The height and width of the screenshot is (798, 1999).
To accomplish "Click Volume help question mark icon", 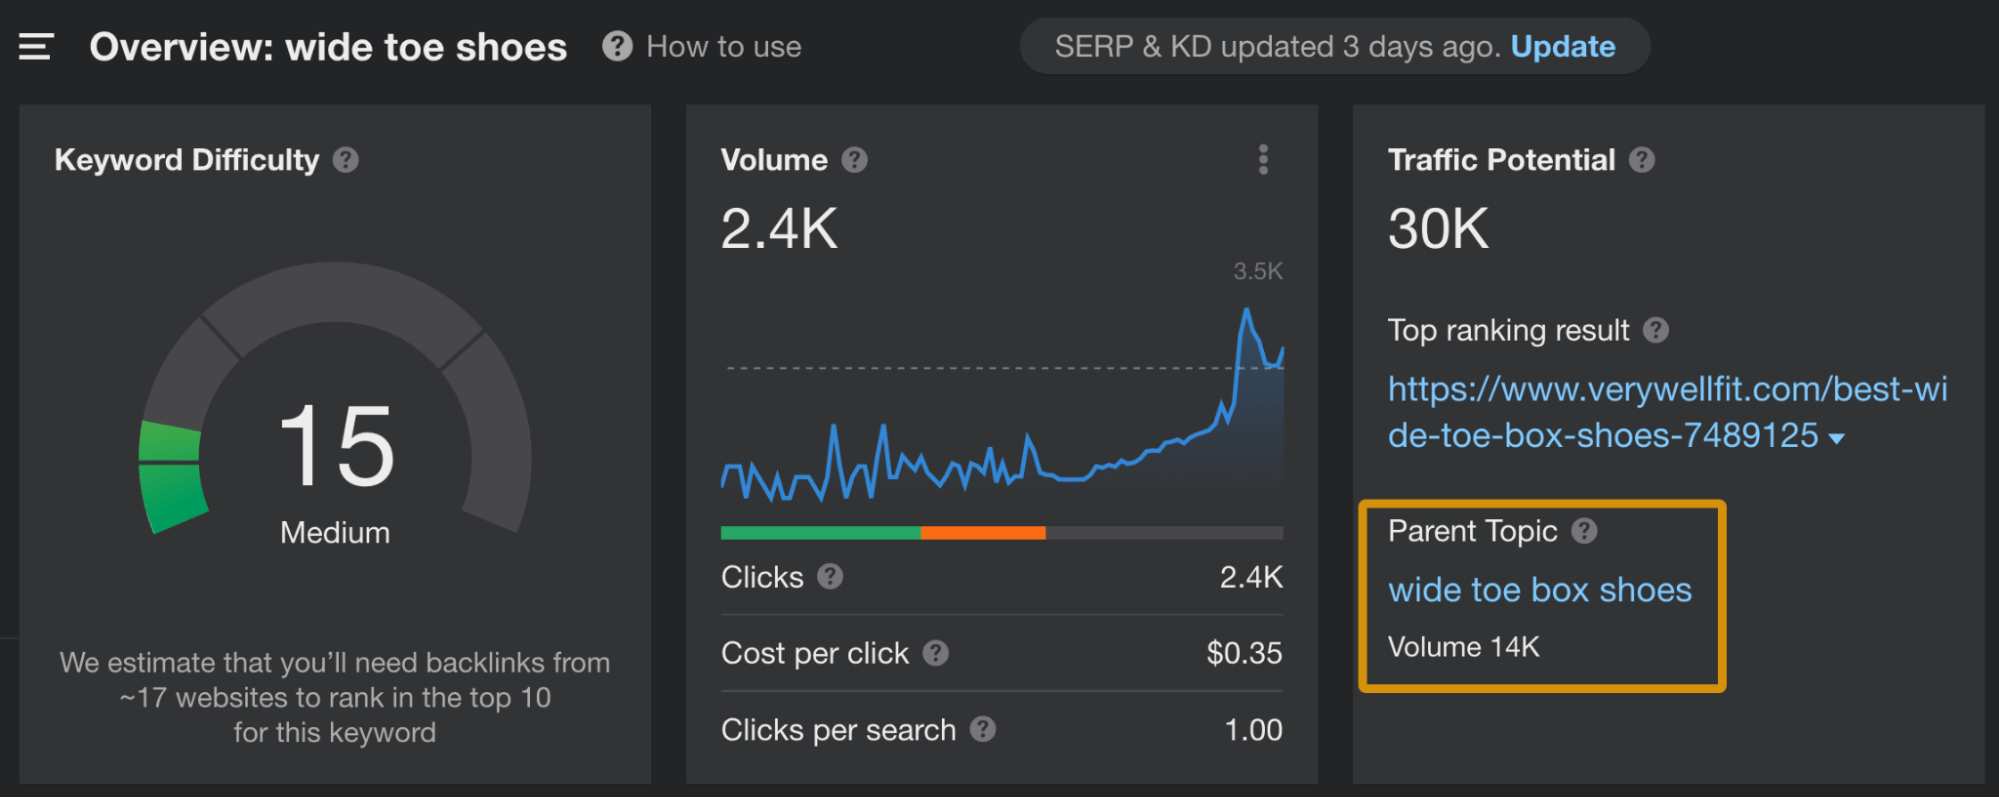I will 854,160.
